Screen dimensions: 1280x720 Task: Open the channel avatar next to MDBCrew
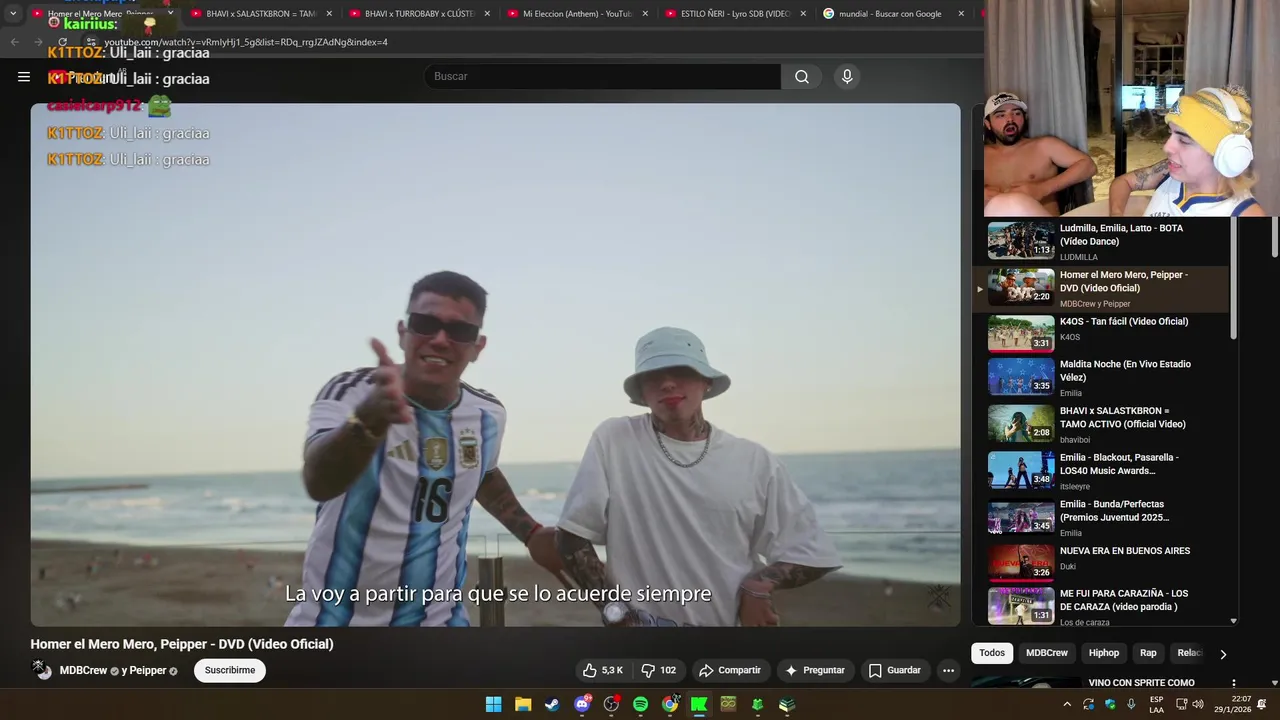[x=42, y=670]
